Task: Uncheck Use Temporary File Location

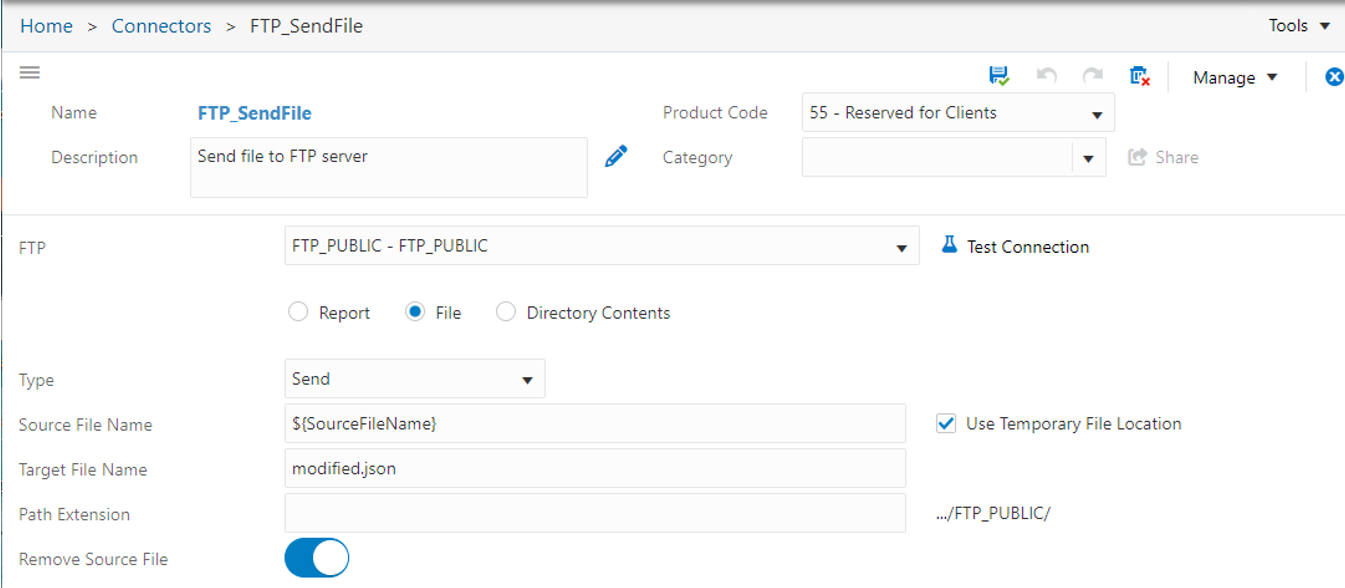Action: (x=945, y=423)
